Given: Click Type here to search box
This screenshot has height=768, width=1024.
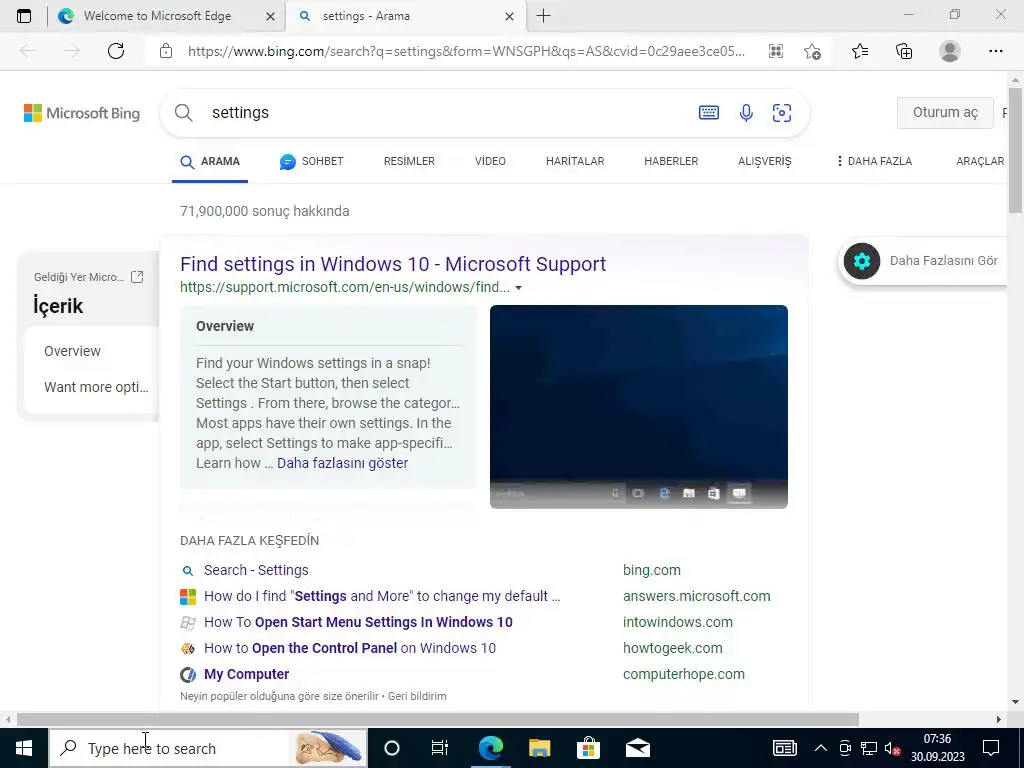Looking at the screenshot, I should (x=208, y=748).
